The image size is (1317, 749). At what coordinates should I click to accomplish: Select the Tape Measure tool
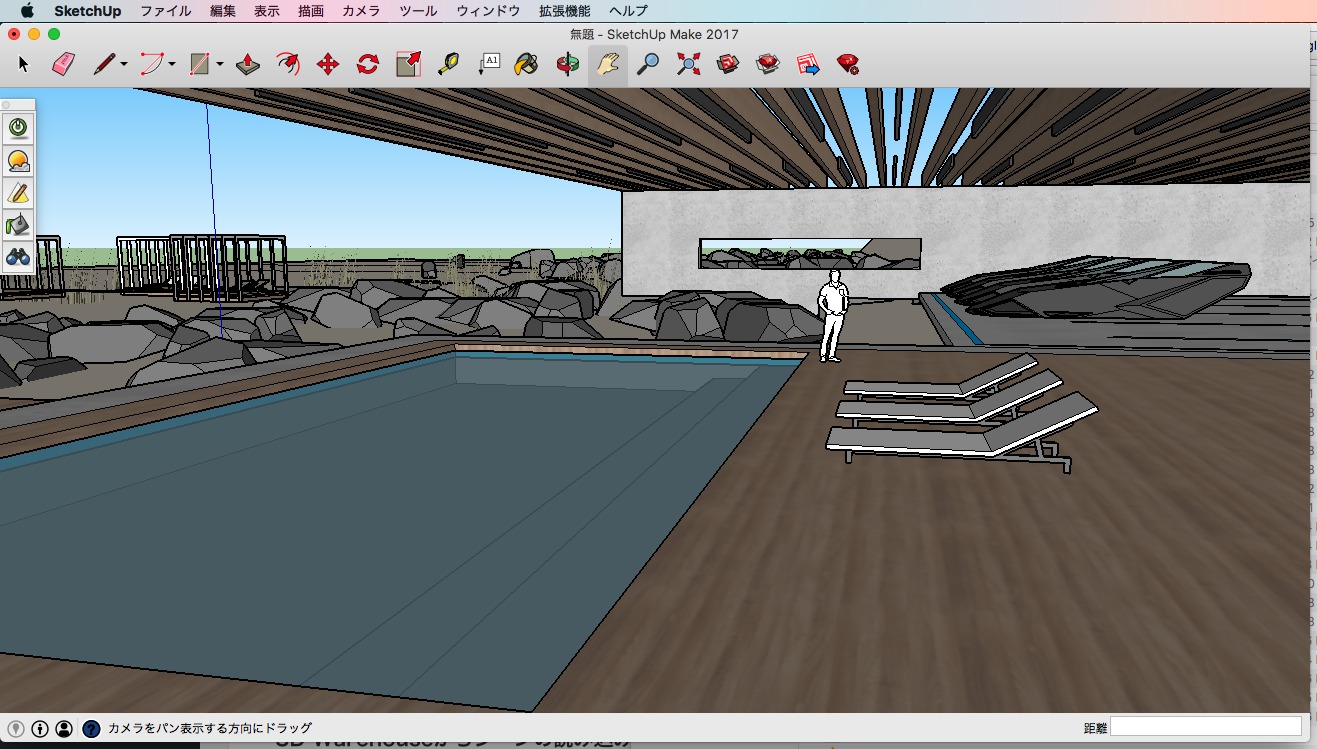pyautogui.click(x=448, y=65)
